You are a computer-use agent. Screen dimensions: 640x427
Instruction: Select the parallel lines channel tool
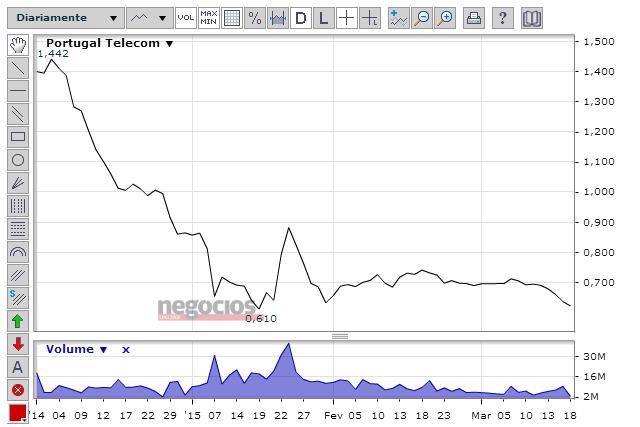click(x=18, y=114)
